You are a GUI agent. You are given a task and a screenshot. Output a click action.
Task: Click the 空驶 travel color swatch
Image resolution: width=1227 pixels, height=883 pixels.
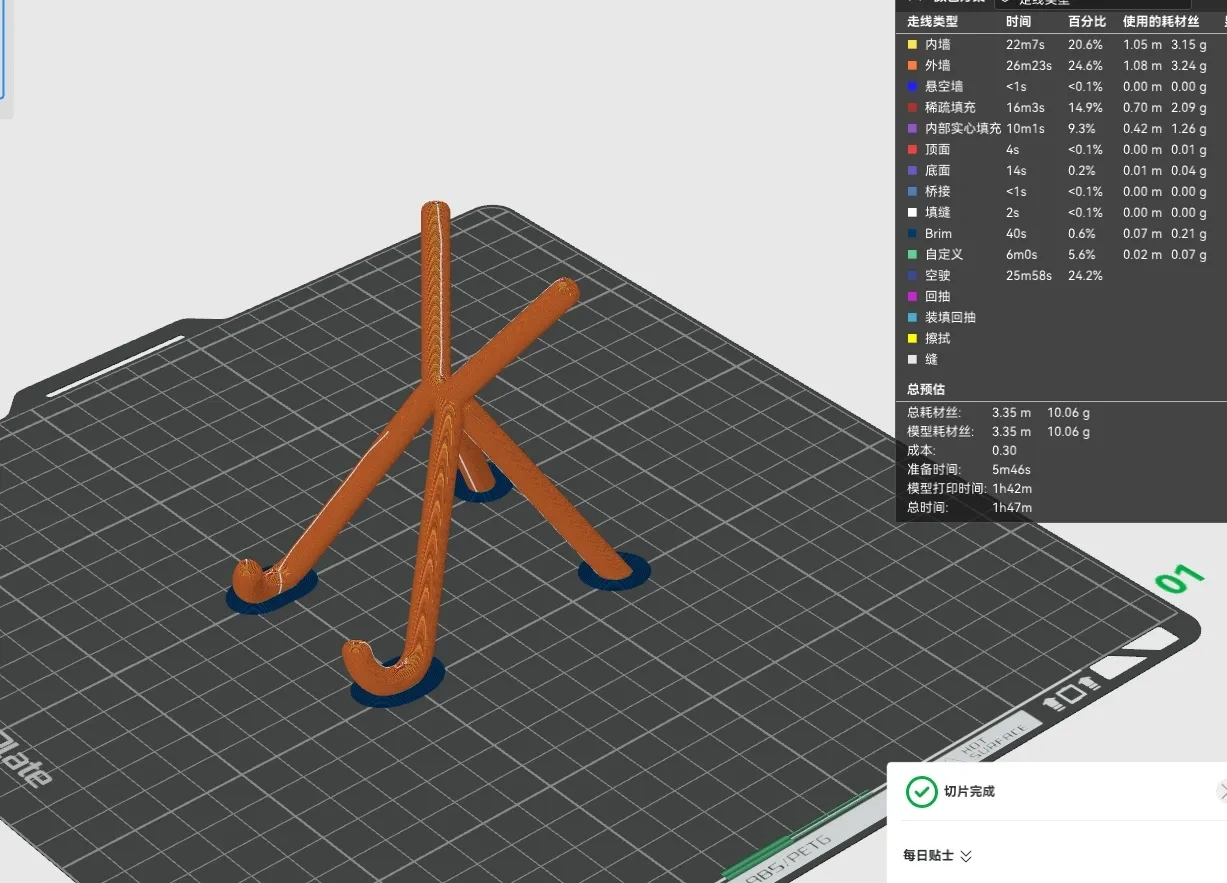click(x=912, y=275)
